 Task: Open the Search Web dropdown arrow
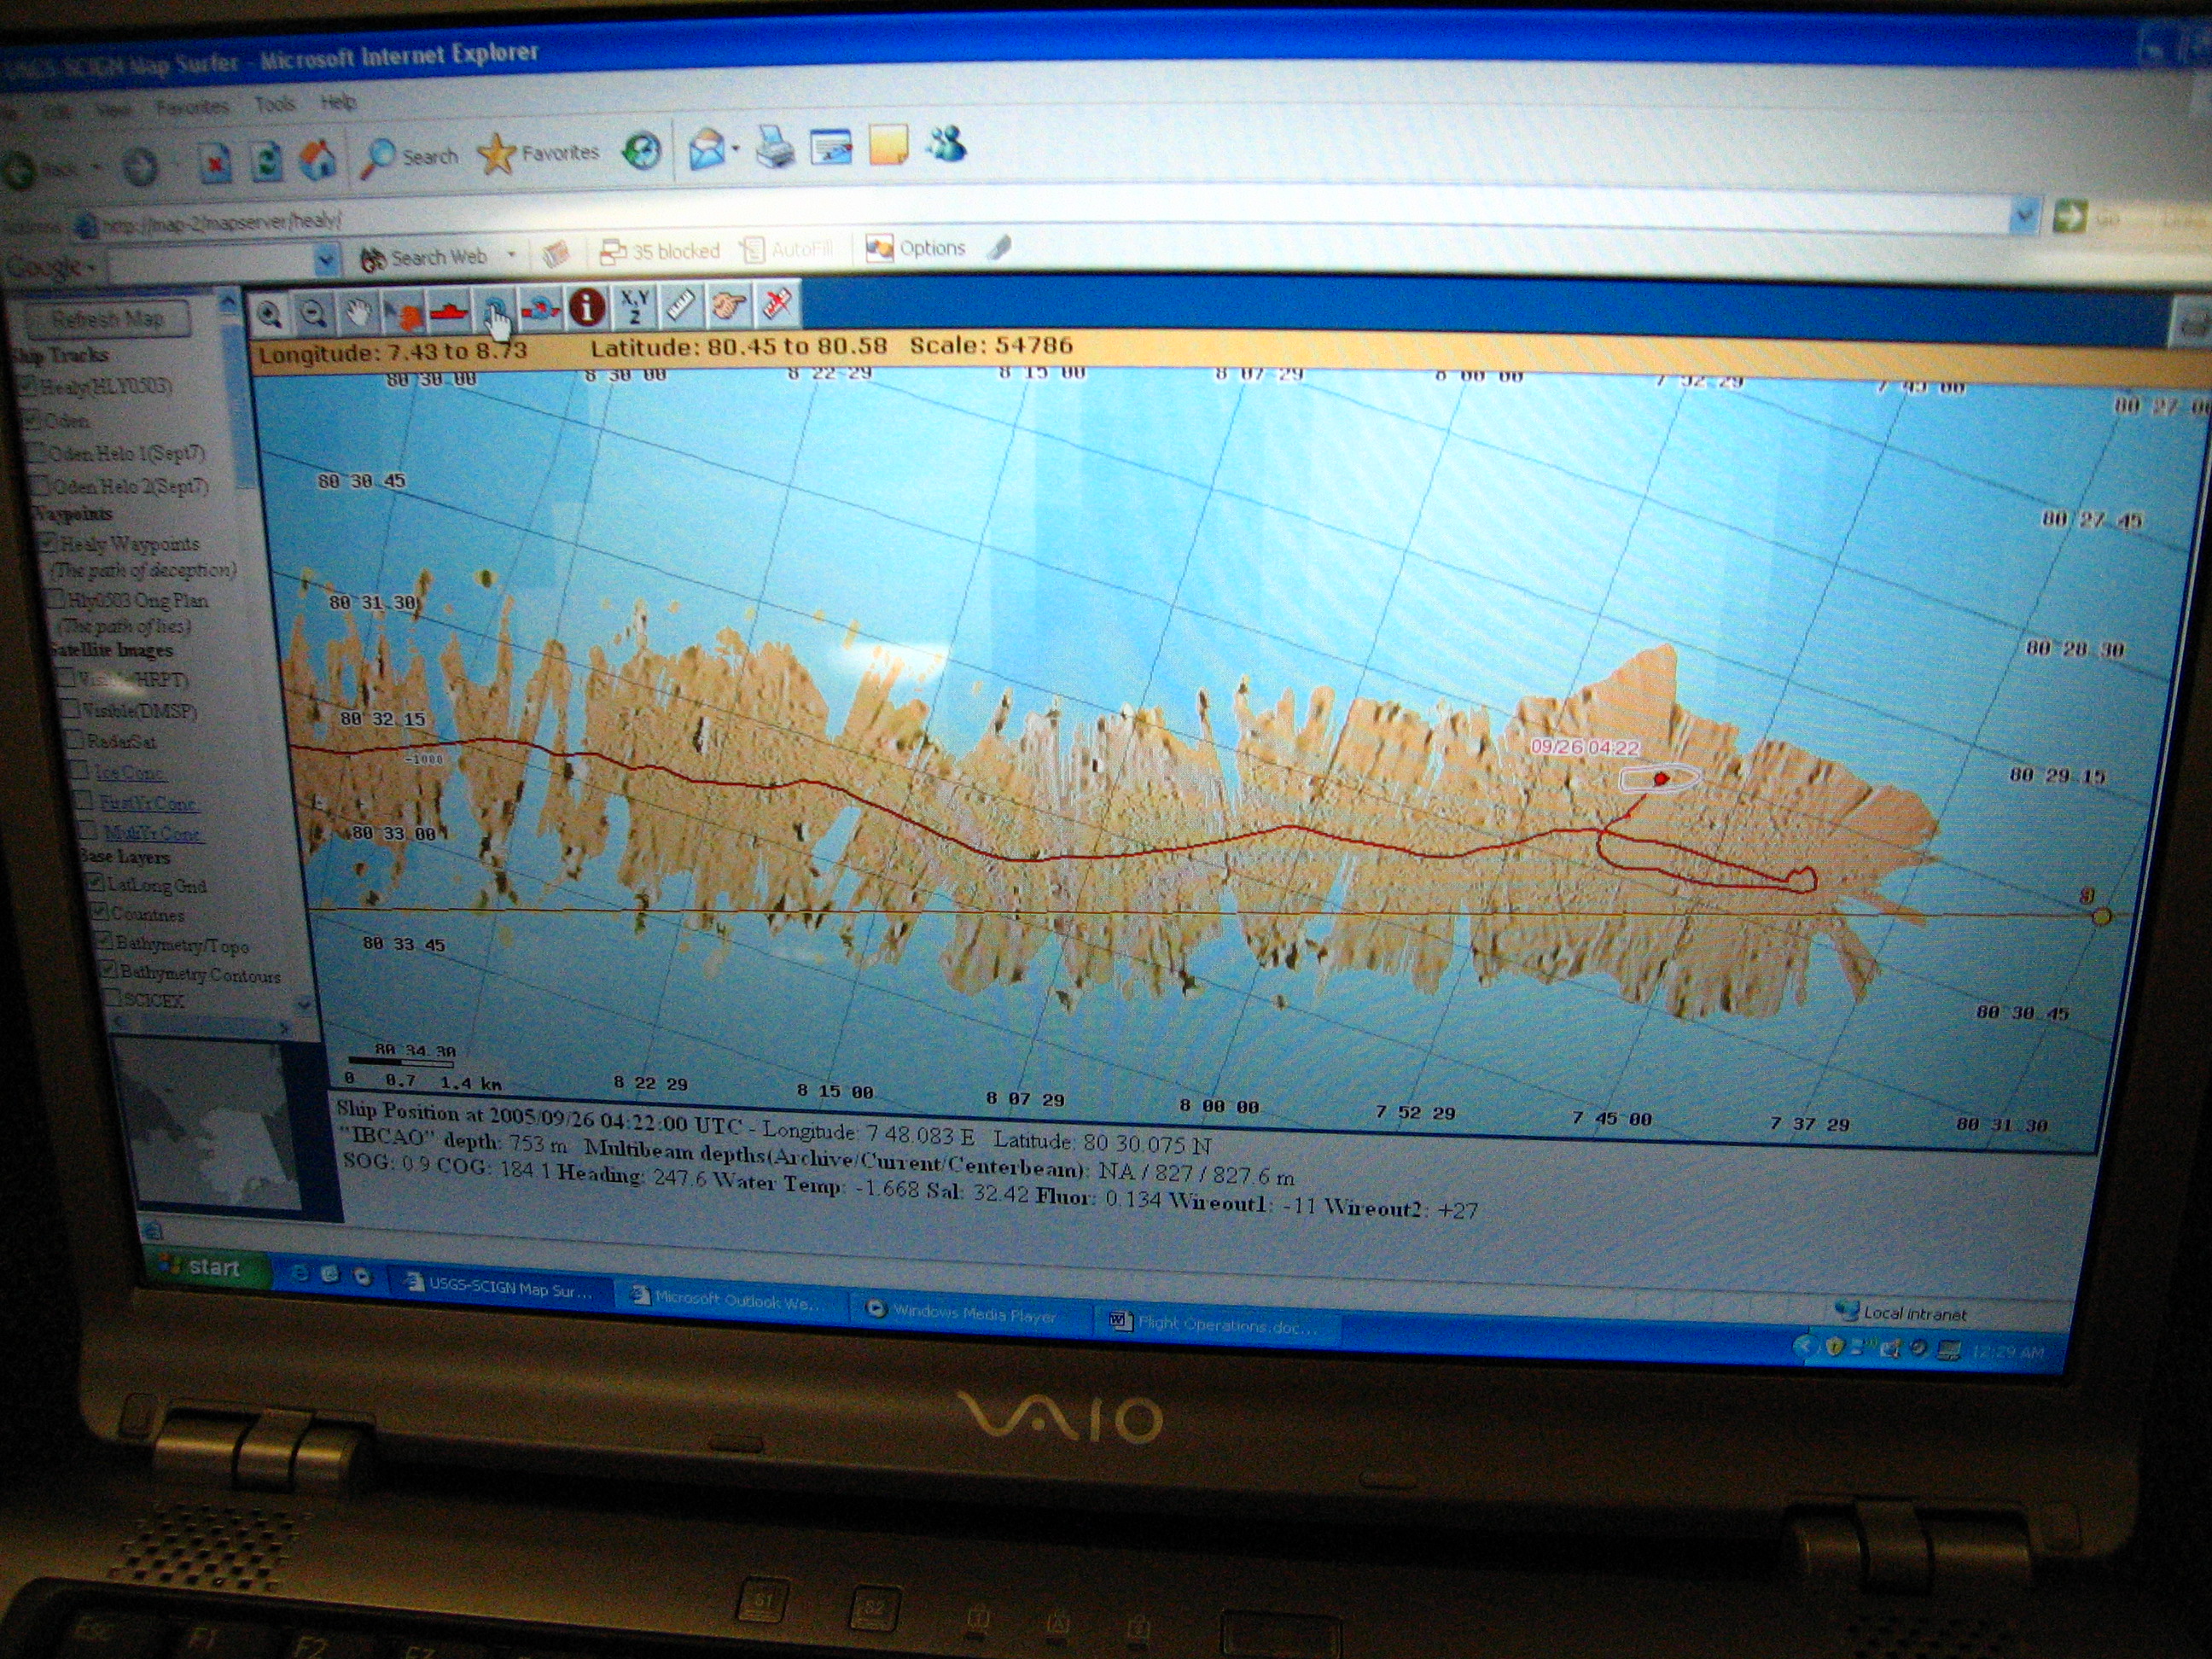click(511, 255)
